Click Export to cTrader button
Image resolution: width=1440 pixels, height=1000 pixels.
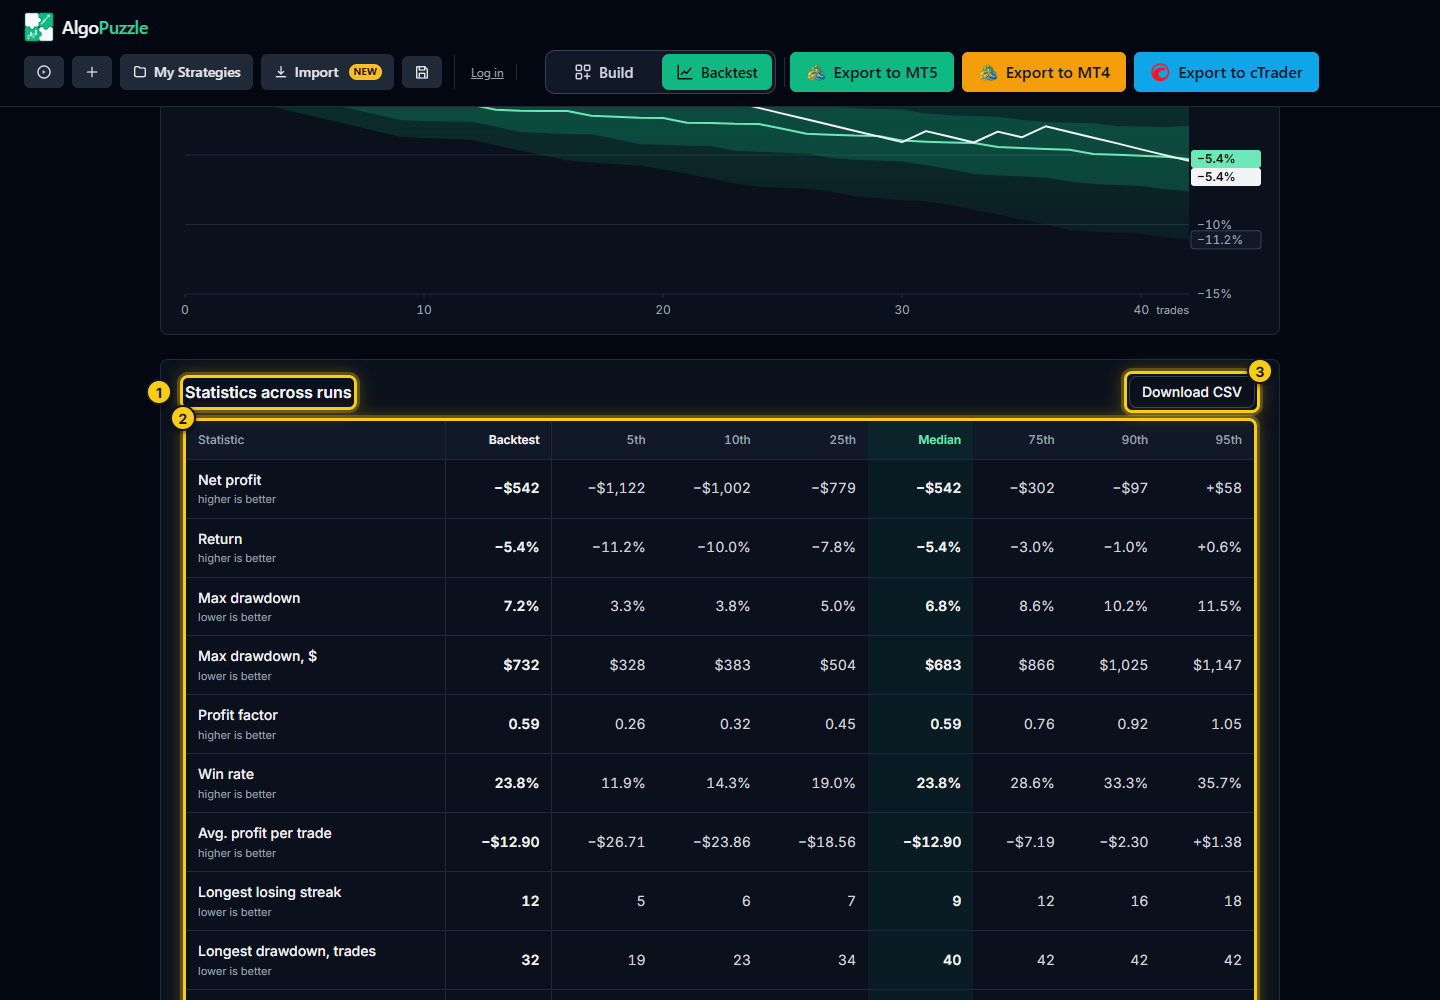click(x=1226, y=72)
